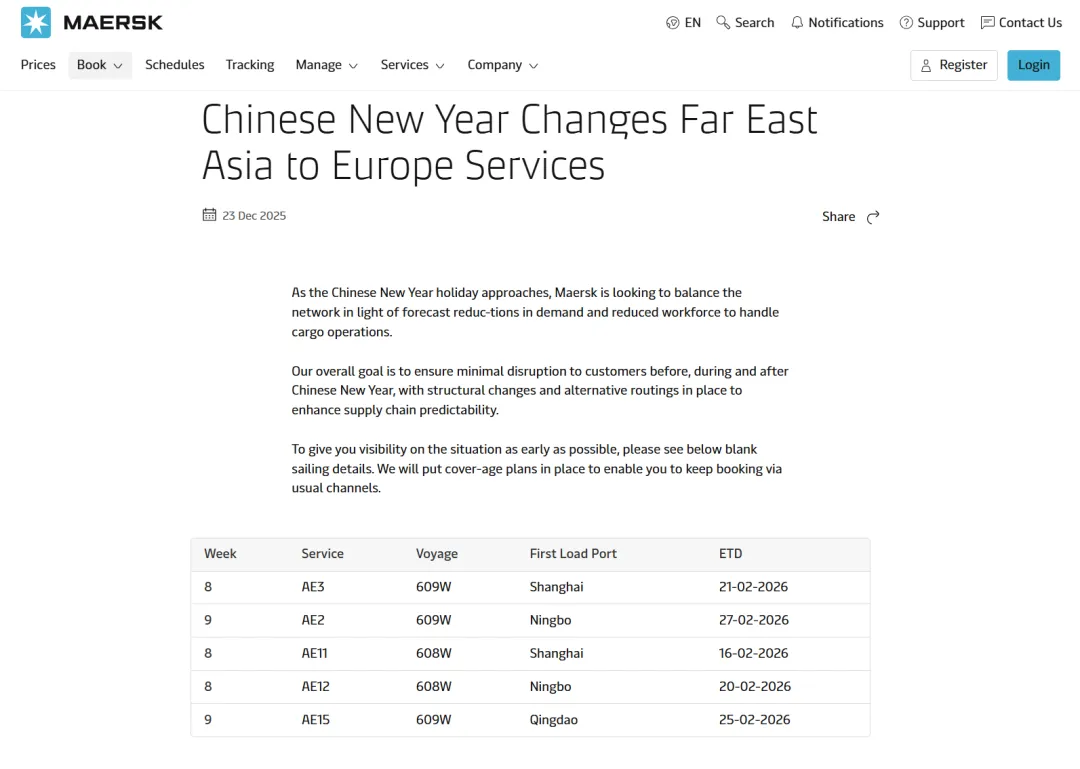Screen dimensions: 1080x769
Task: Expand the Services dropdown
Action: [412, 64]
